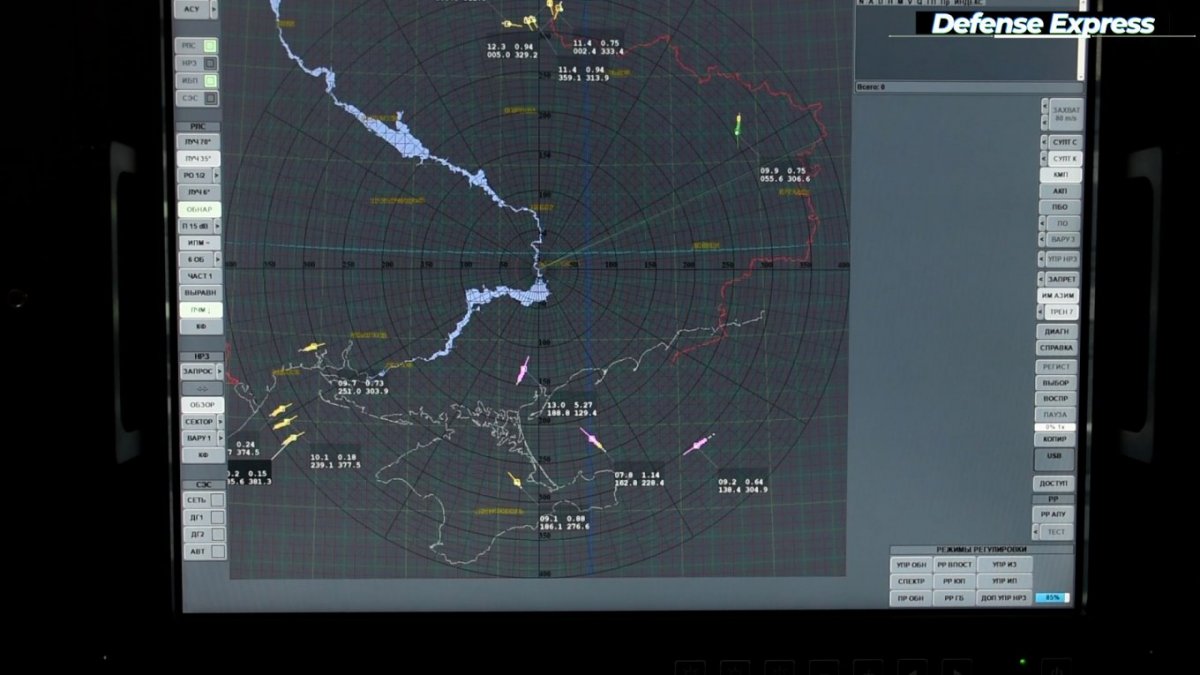Select magenta target marker above label 09.2 0.64

pos(699,445)
